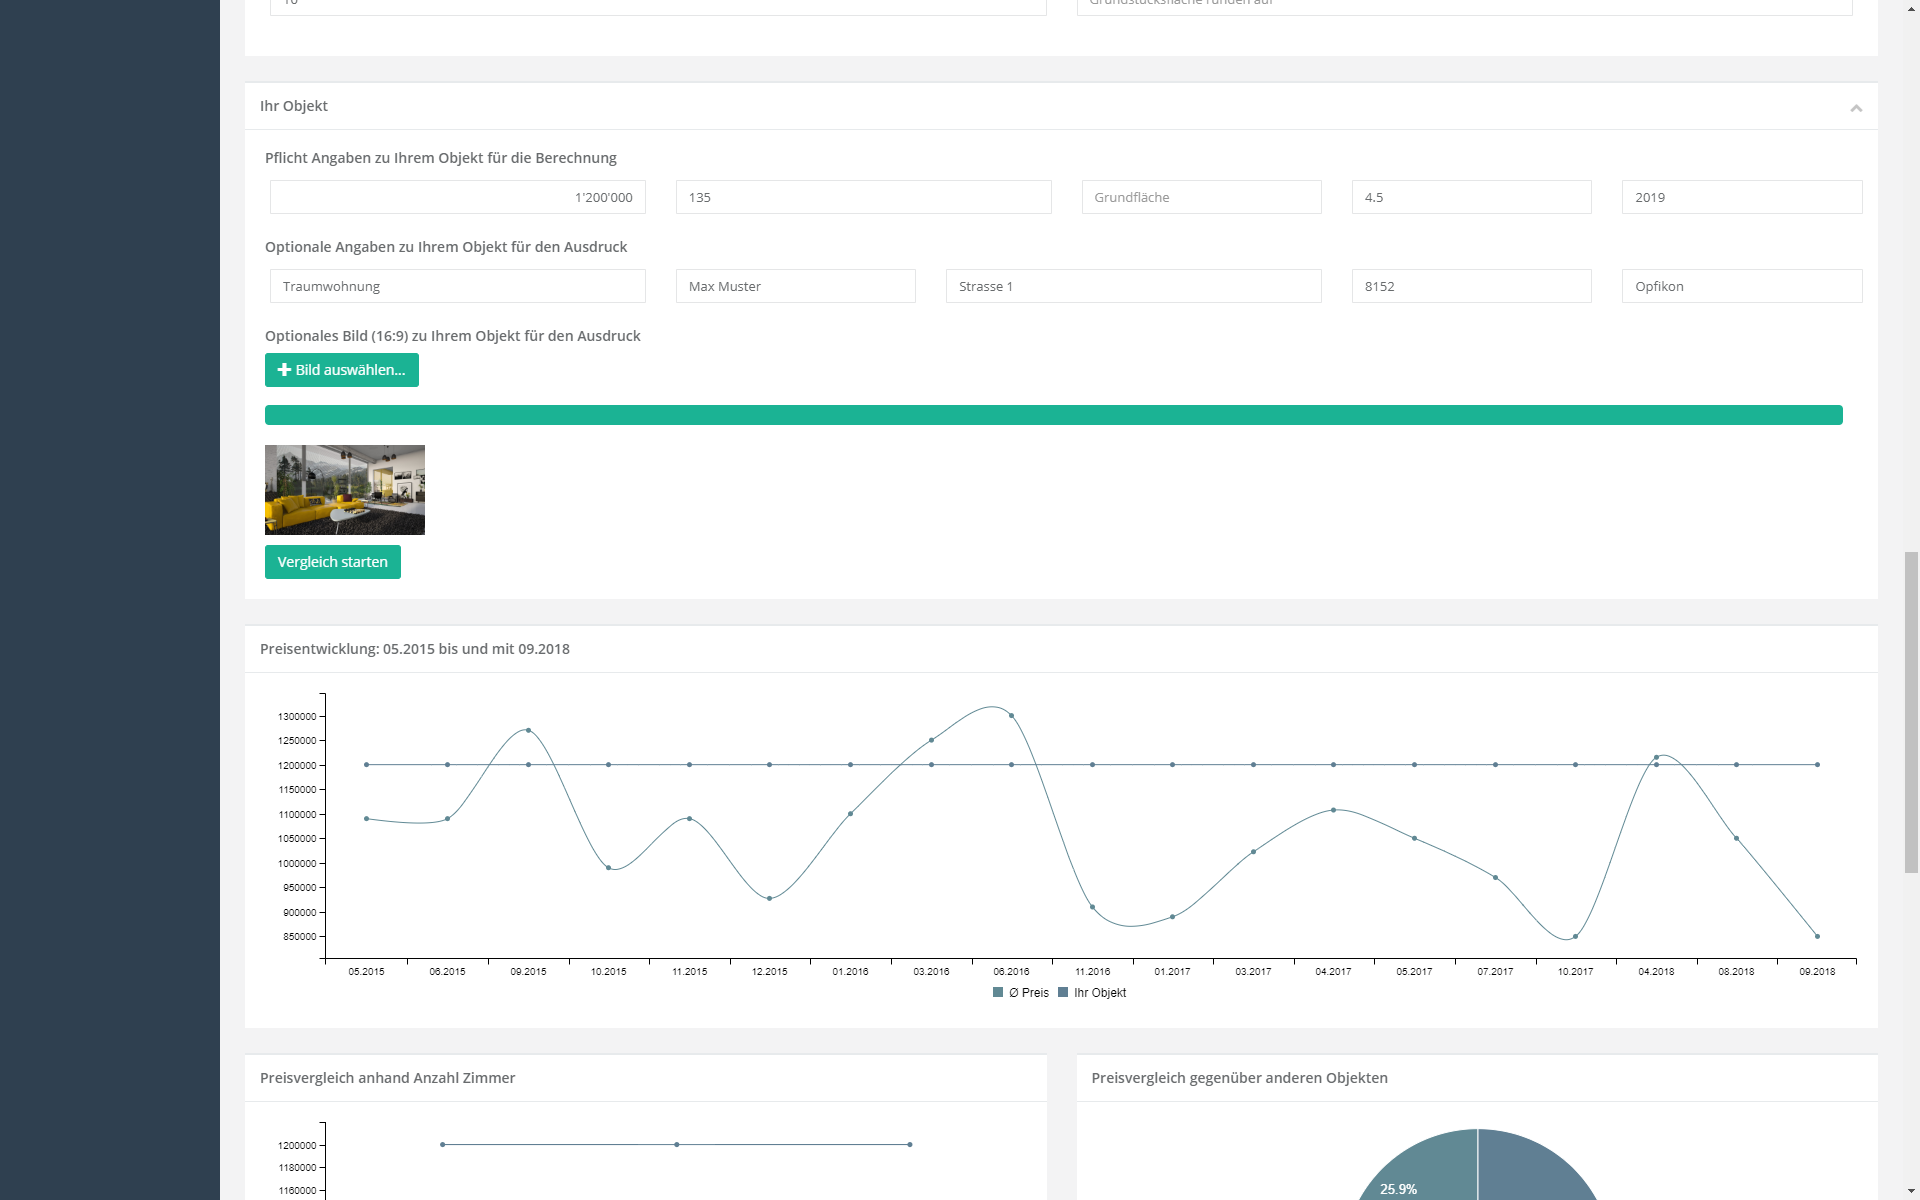Click the Strasse 1 address field

click(x=1133, y=286)
